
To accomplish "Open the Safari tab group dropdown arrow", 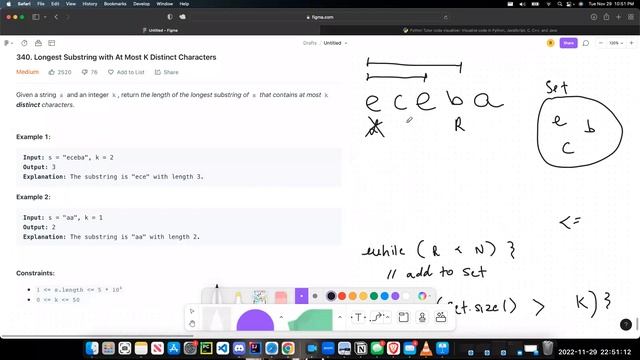I will click(45, 17).
